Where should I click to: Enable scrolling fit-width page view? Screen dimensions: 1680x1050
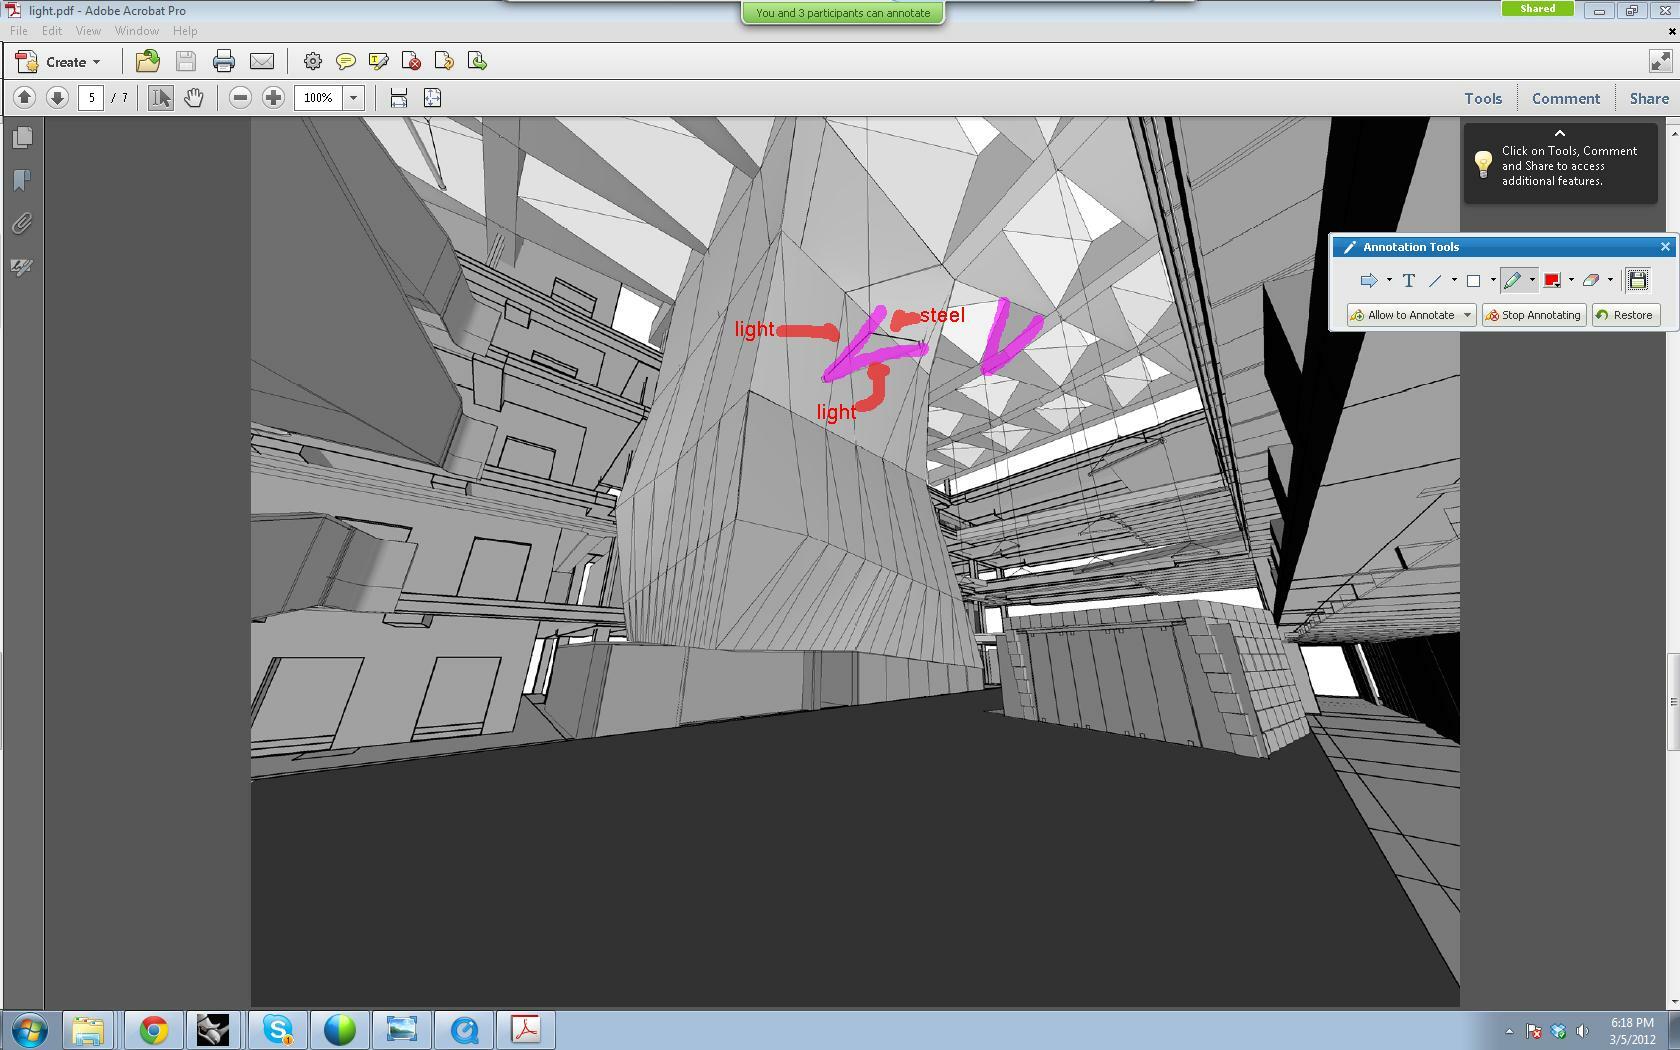click(398, 98)
